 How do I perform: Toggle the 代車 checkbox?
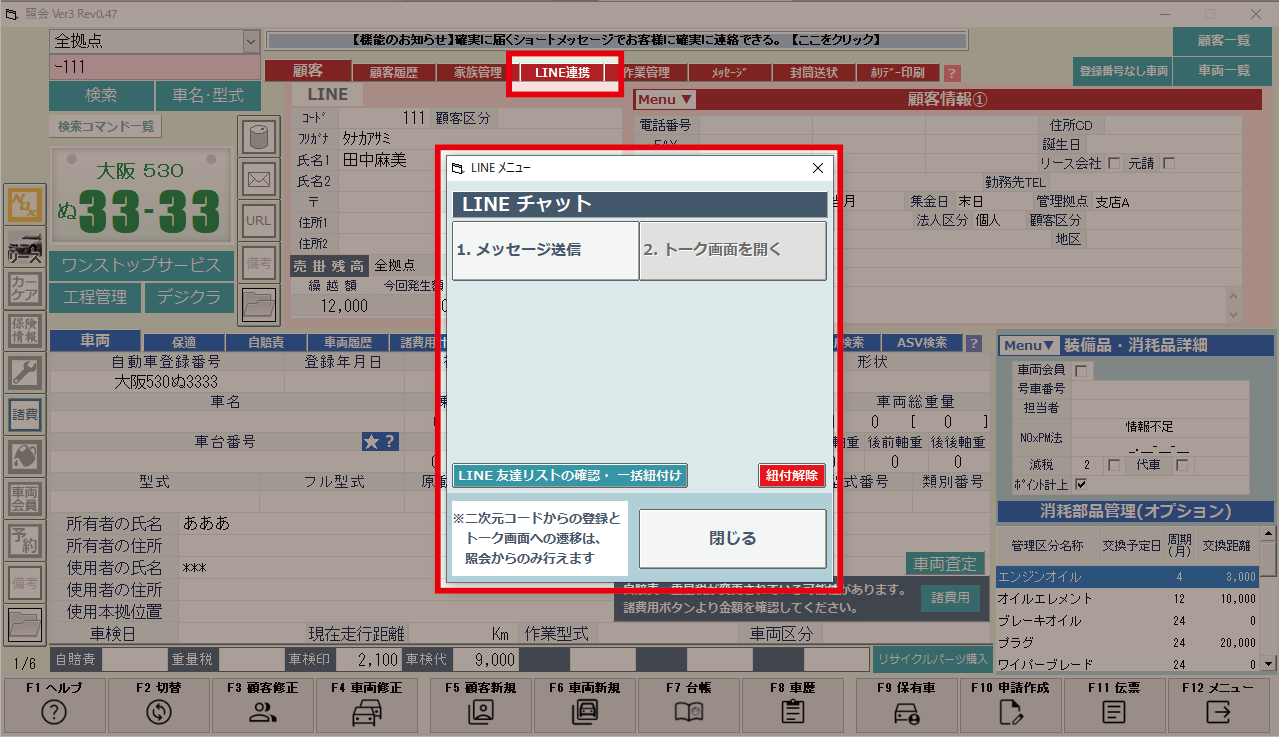pos(1181,465)
